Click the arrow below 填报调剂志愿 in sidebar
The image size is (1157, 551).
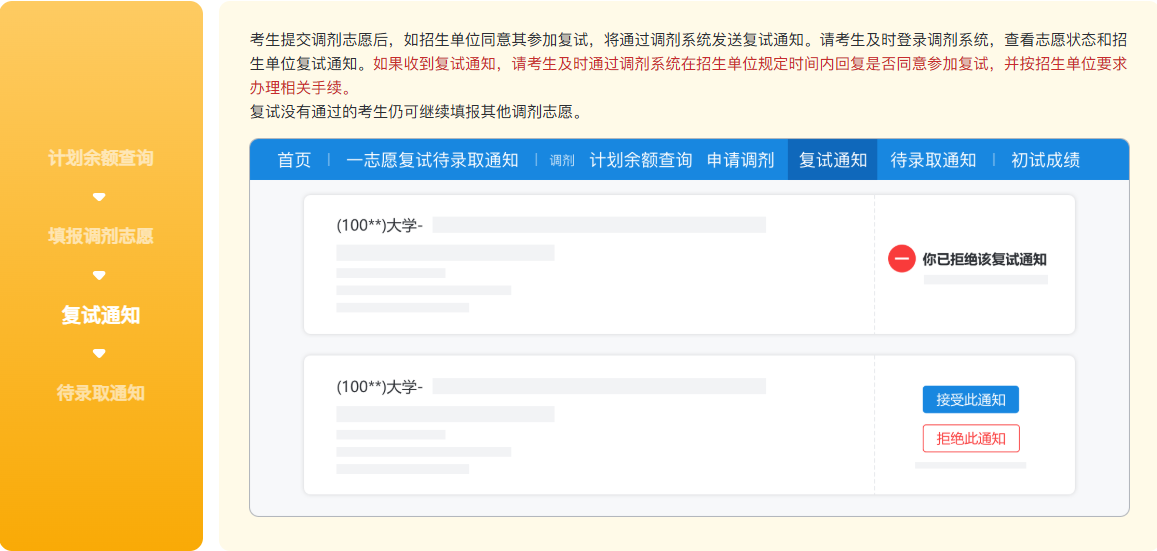click(99, 275)
